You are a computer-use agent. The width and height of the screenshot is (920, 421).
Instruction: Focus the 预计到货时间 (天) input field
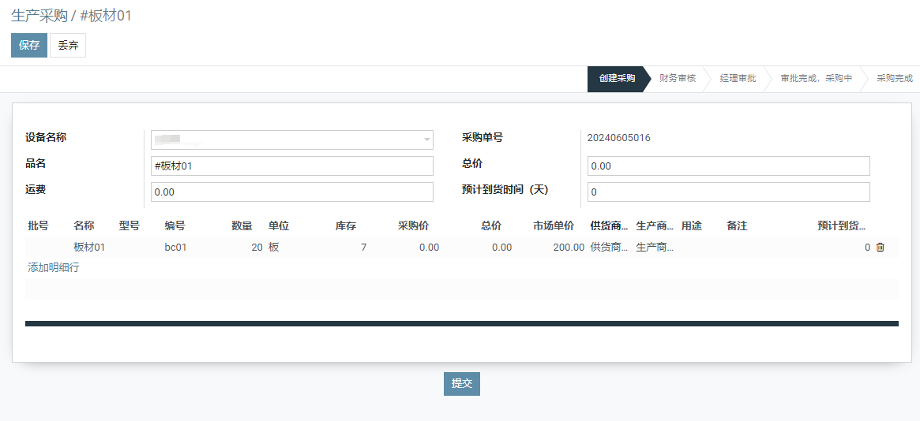(727, 192)
